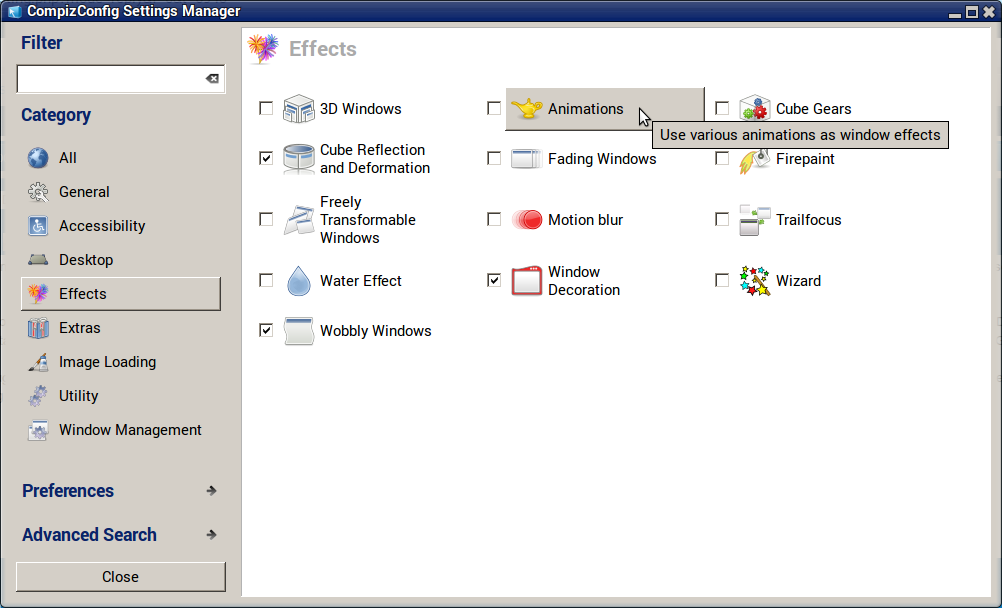Enable the Fading Windows checkbox
Image resolution: width=1002 pixels, height=608 pixels.
494,158
